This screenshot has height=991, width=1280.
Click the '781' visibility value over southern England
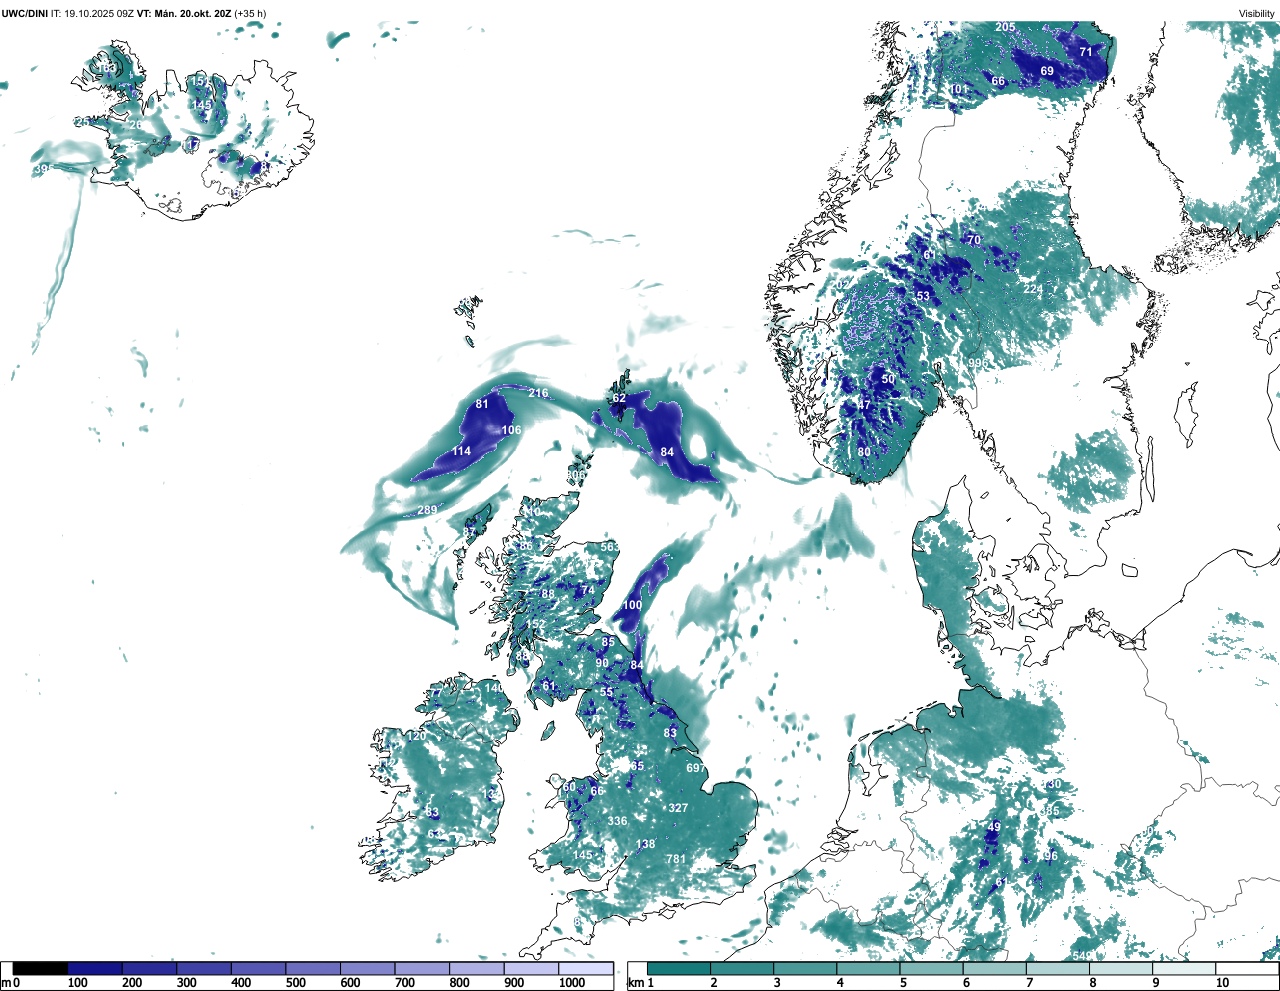point(676,859)
